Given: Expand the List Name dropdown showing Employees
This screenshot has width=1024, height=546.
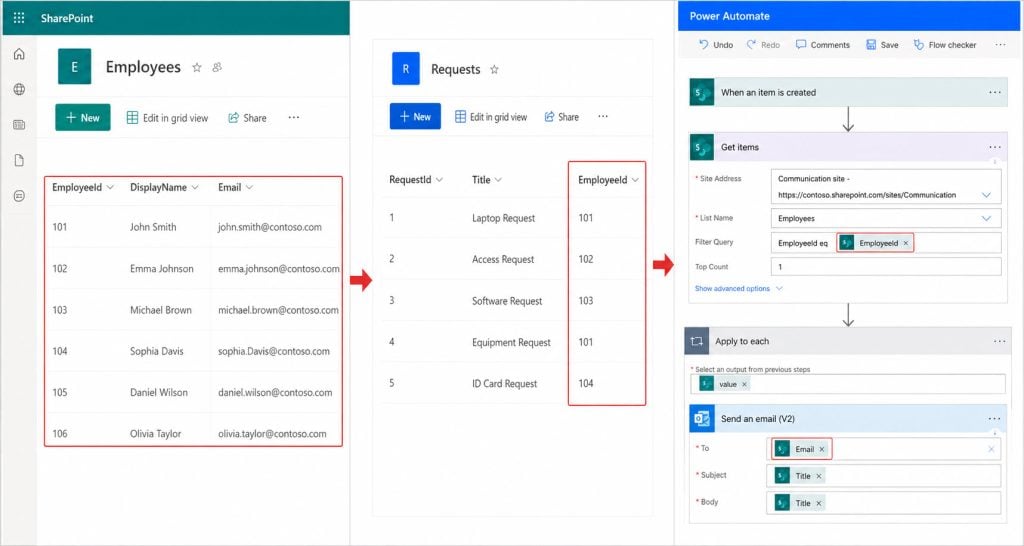Looking at the screenshot, I should 986,218.
